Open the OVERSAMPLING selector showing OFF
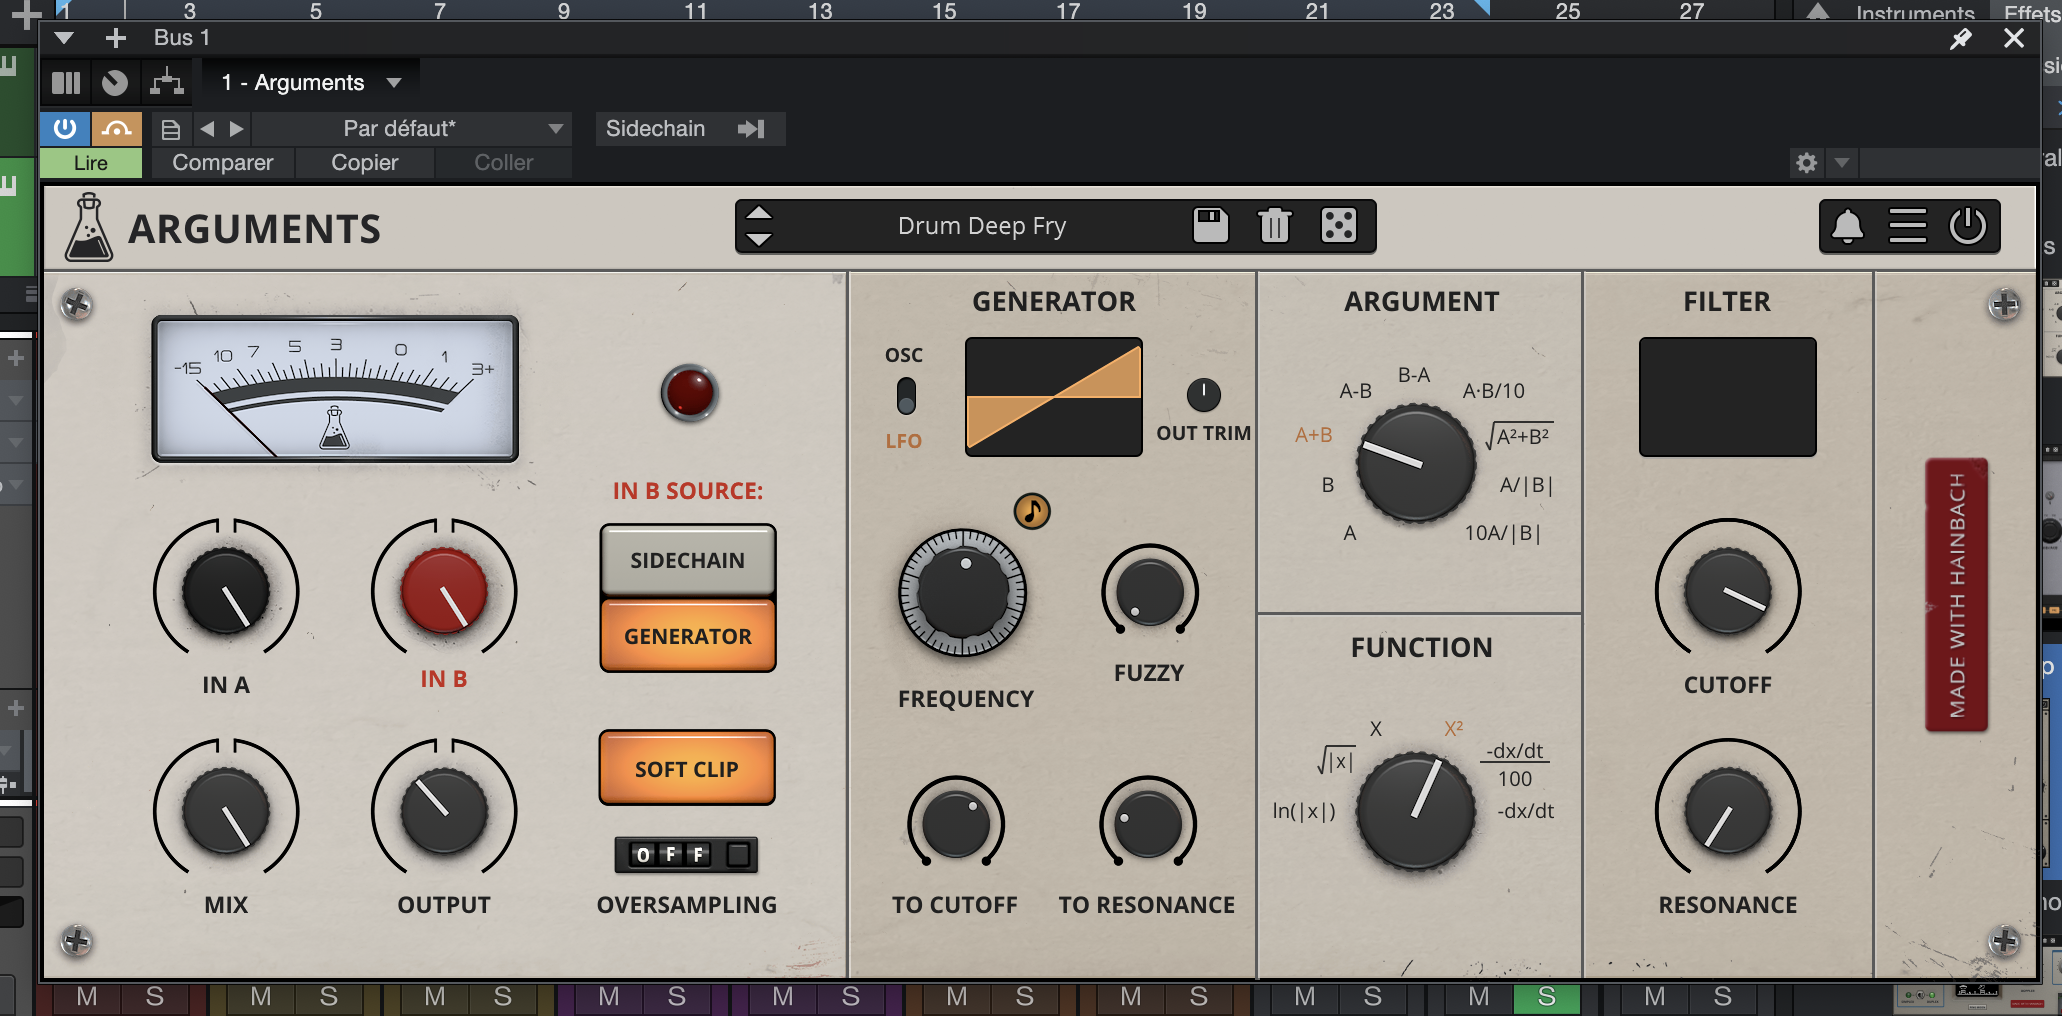Viewport: 2062px width, 1016px height. coord(686,855)
